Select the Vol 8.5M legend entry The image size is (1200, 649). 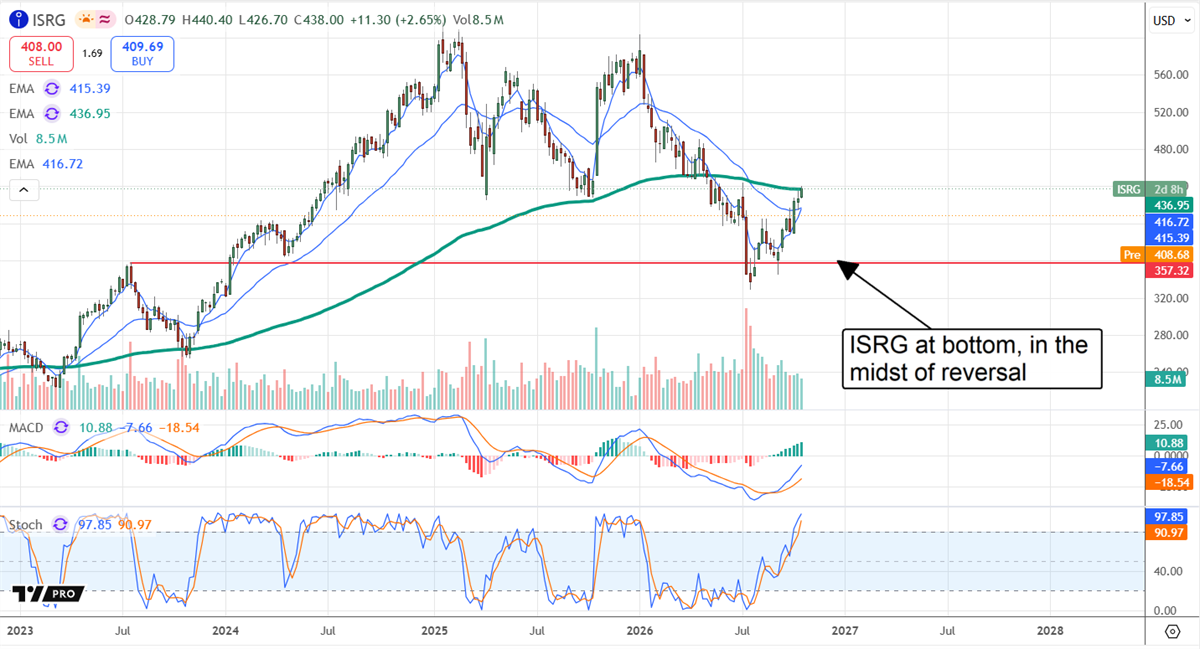(x=36, y=138)
